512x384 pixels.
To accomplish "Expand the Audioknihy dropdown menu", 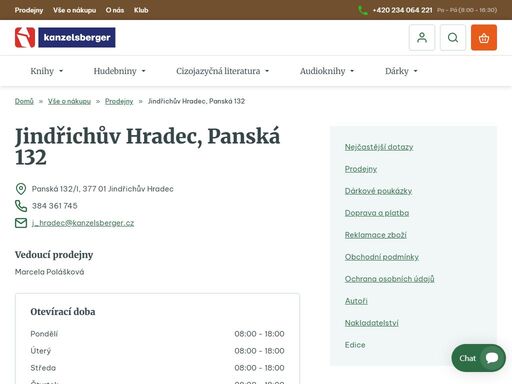I will coord(327,71).
